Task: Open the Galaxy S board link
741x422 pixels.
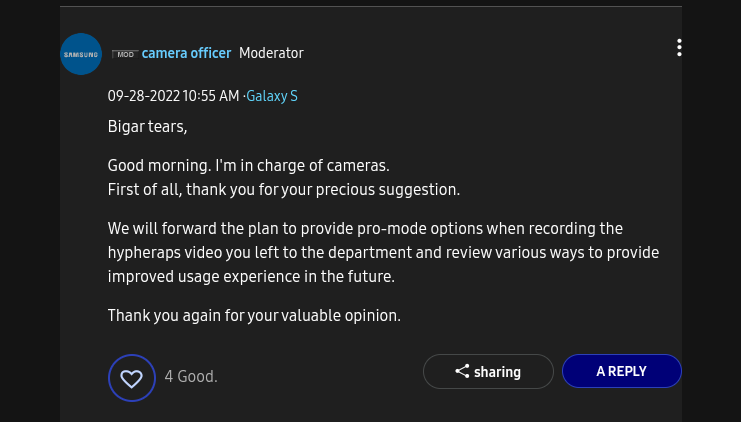Action: [x=272, y=96]
